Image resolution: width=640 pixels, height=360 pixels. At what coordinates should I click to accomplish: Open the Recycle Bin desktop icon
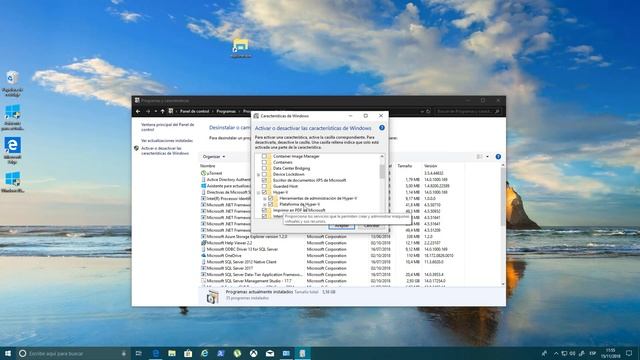click(13, 84)
